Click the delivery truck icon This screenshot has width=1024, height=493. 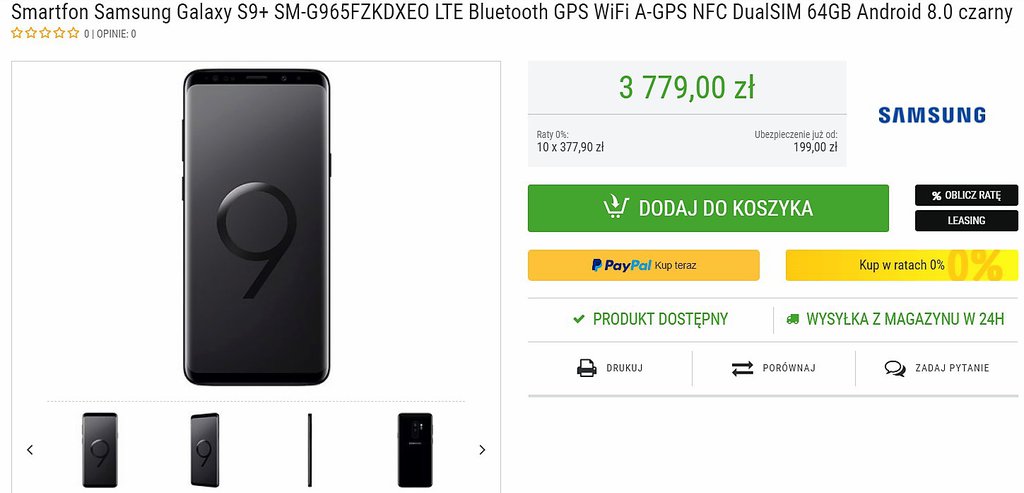793,320
